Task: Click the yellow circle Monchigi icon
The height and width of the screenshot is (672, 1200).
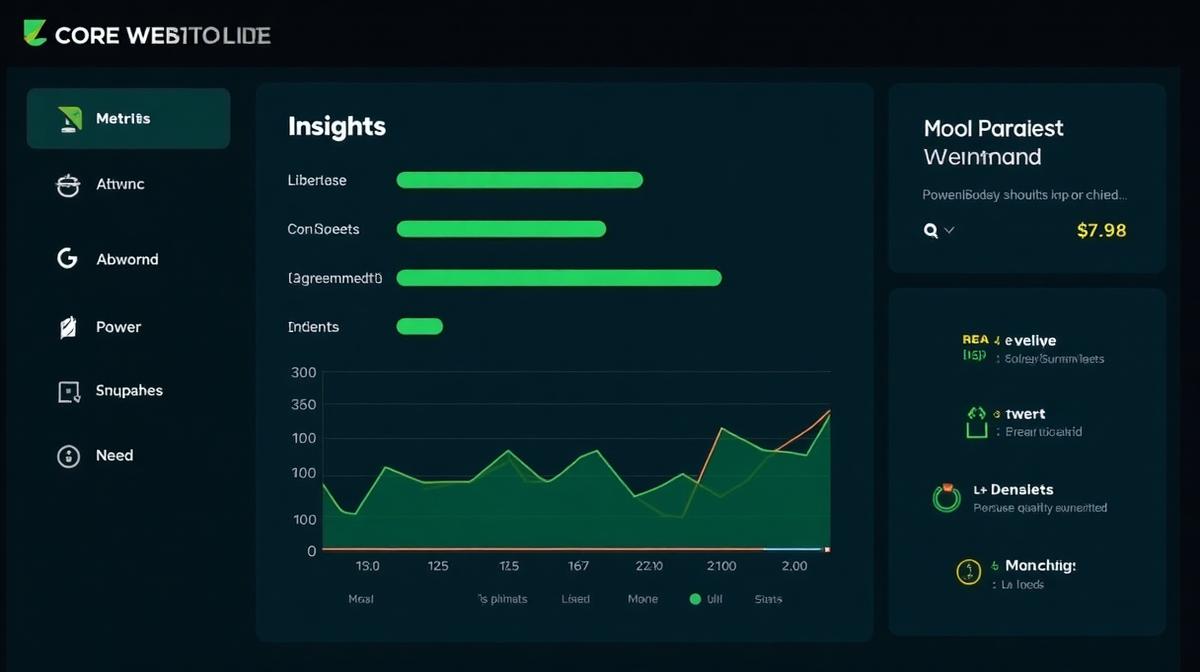Action: pyautogui.click(x=970, y=572)
